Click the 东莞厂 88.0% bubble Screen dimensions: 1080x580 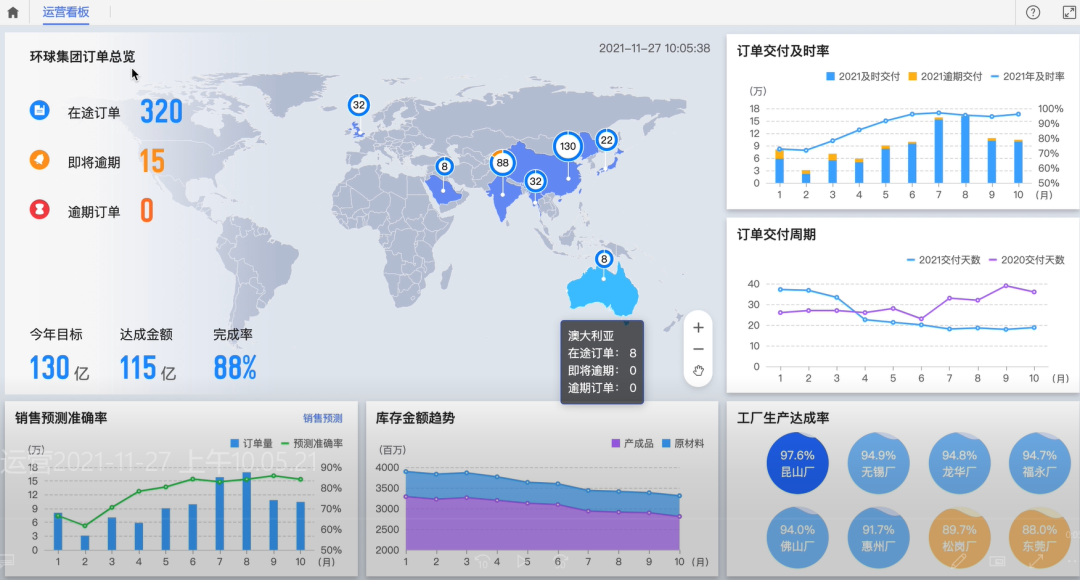click(1039, 538)
